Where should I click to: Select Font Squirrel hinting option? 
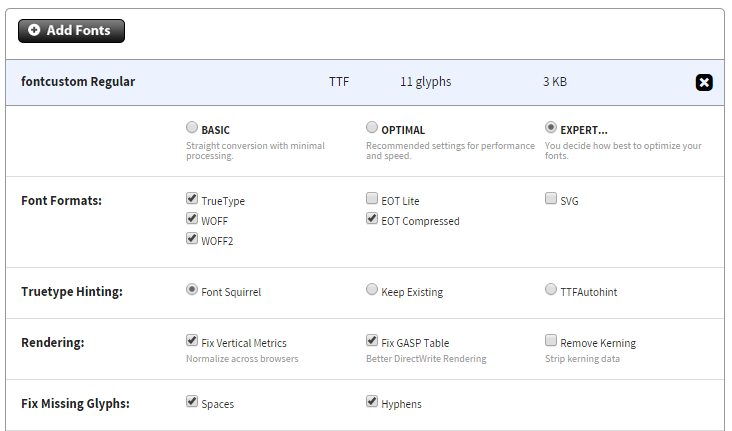pyautogui.click(x=192, y=290)
